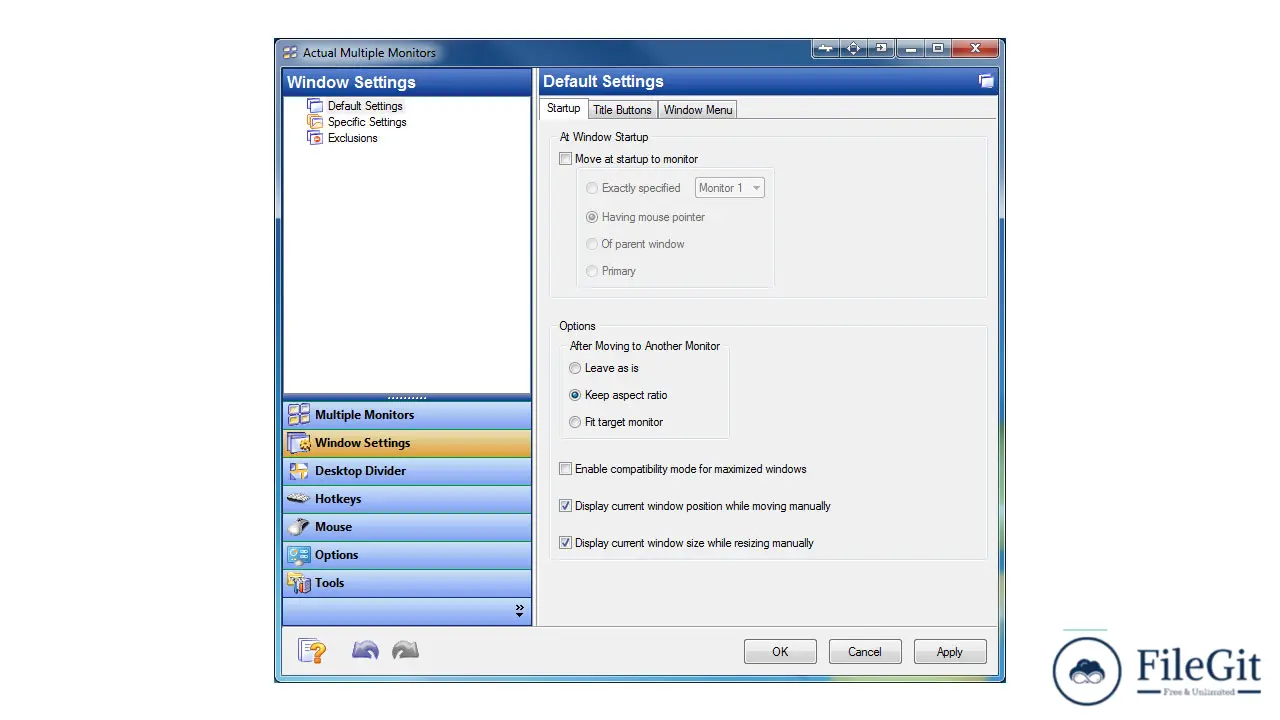
Task: Click the Cancel button
Action: [865, 652]
